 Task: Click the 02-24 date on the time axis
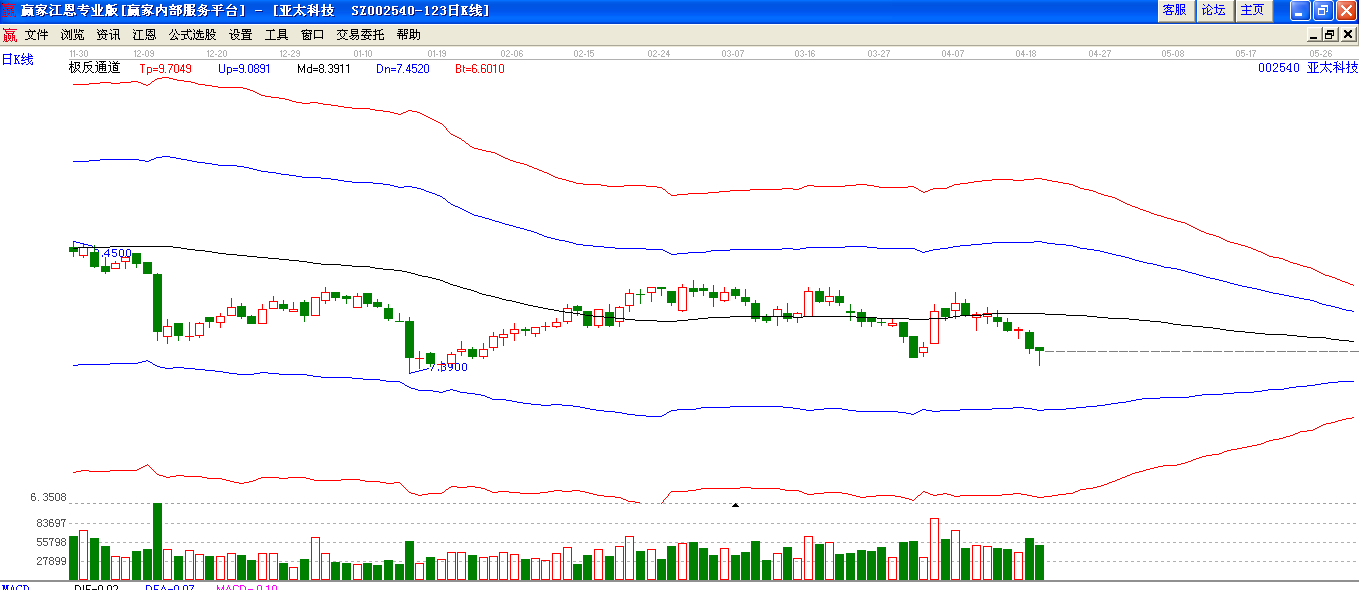point(659,53)
